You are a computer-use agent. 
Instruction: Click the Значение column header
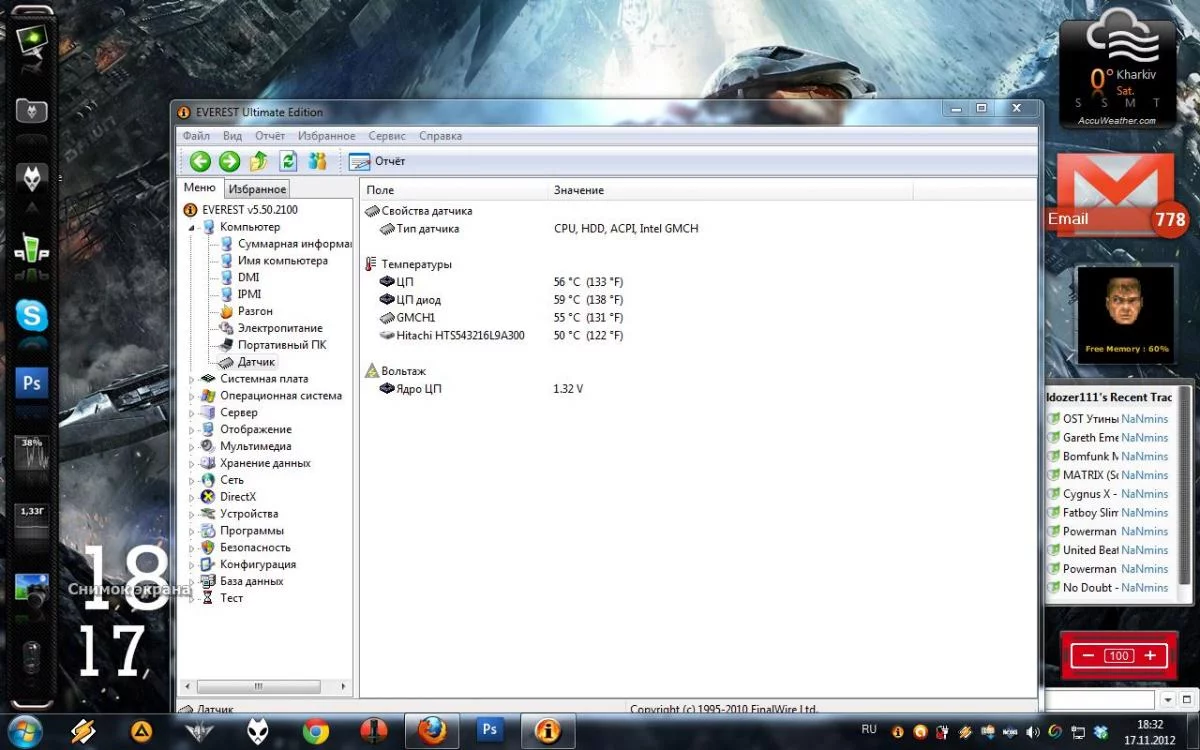[x=579, y=190]
